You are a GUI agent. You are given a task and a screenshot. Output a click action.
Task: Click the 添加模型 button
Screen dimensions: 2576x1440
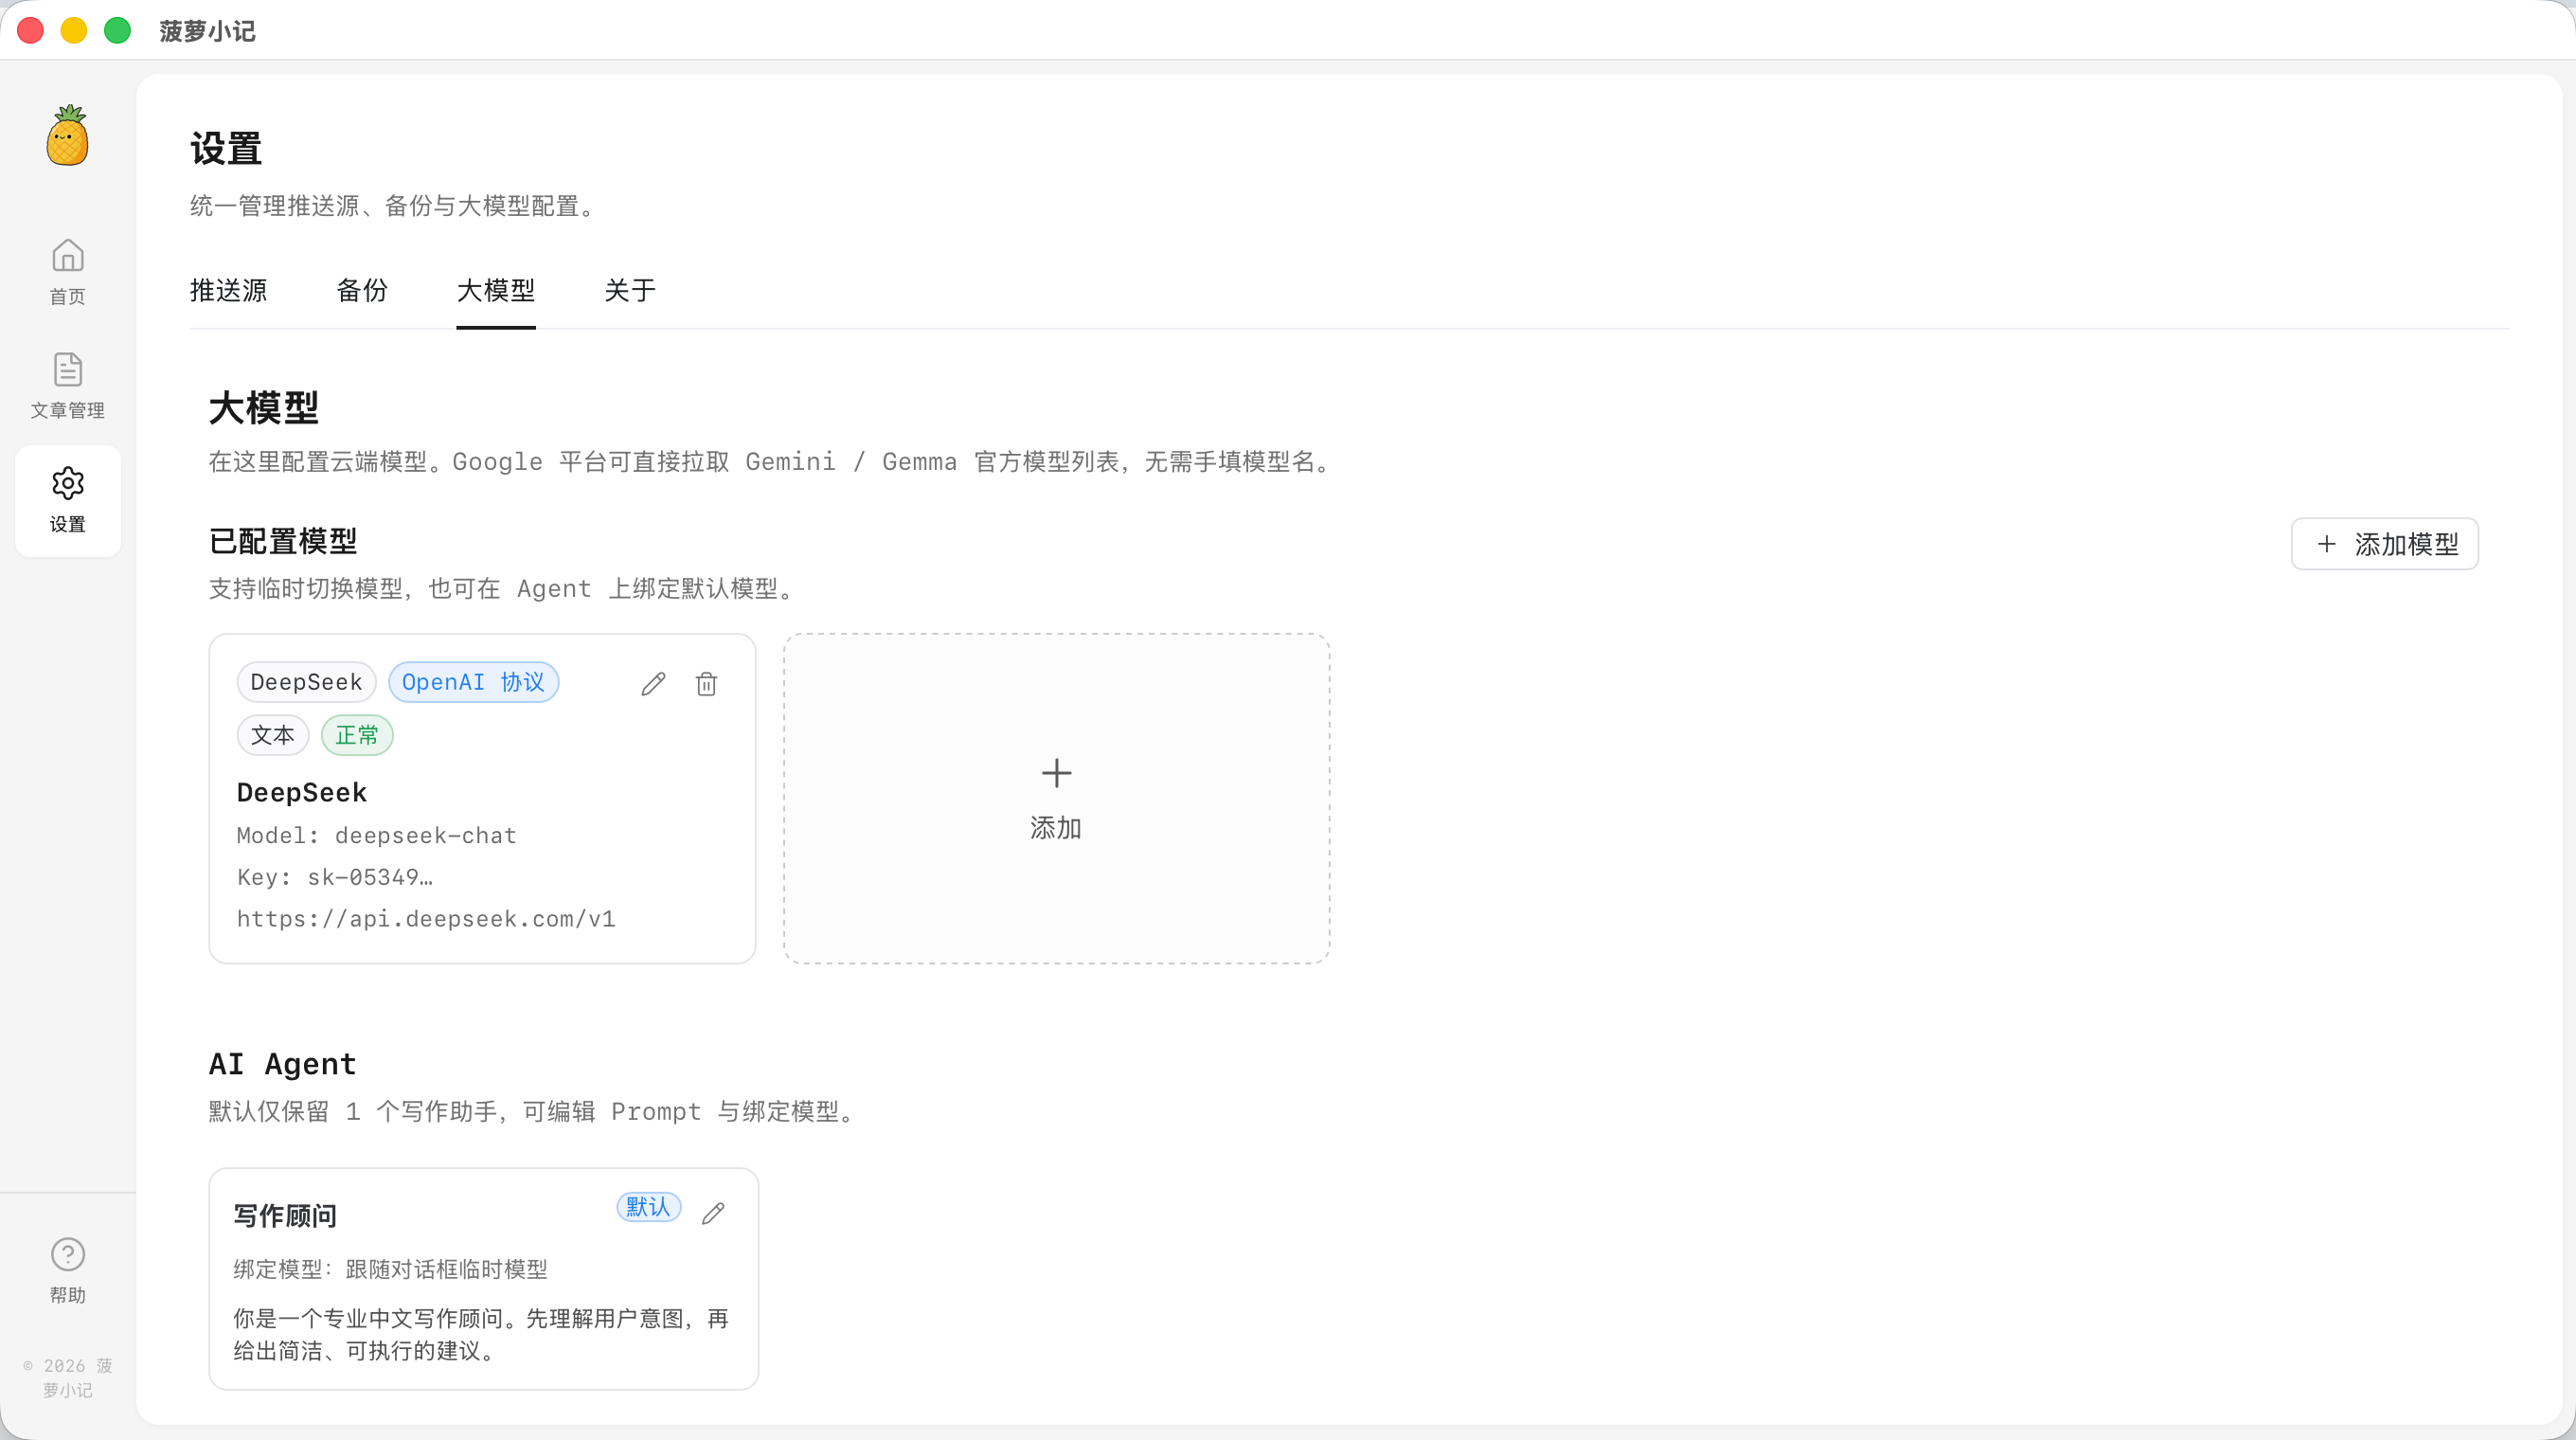2385,544
